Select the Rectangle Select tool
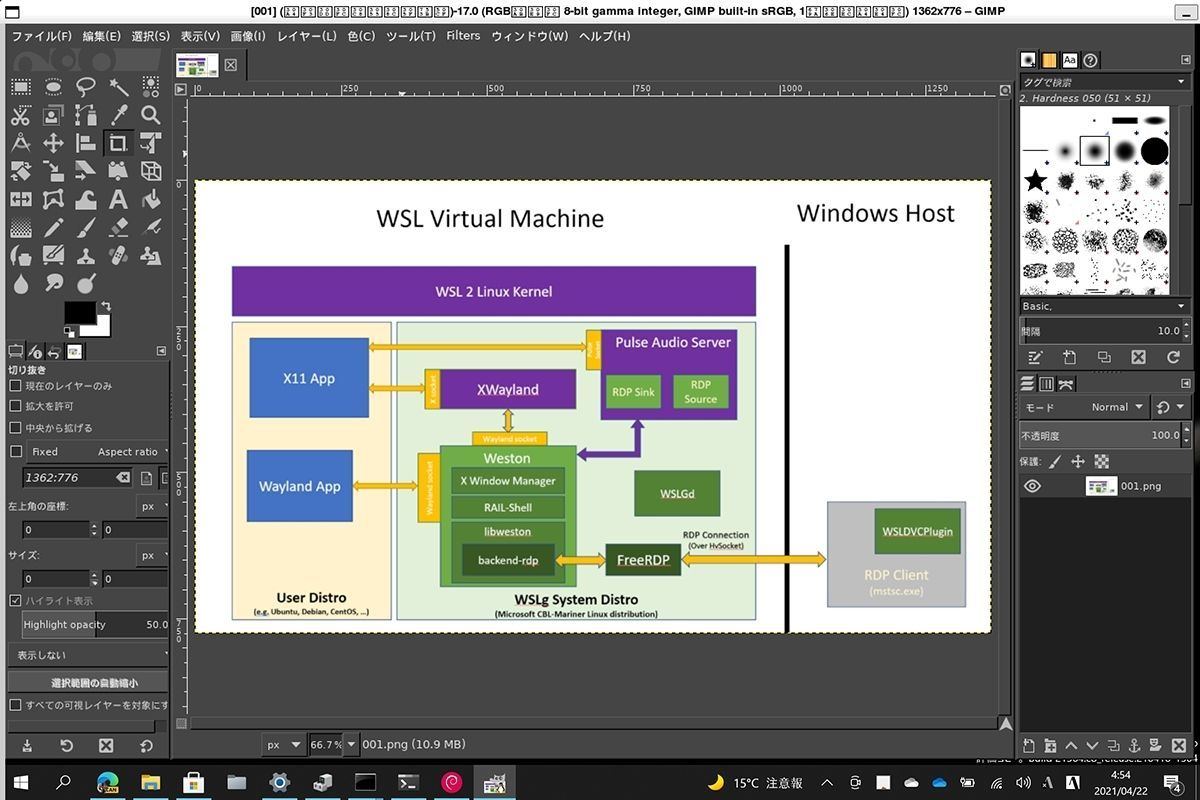Screen dimensions: 1200x800 20,87
